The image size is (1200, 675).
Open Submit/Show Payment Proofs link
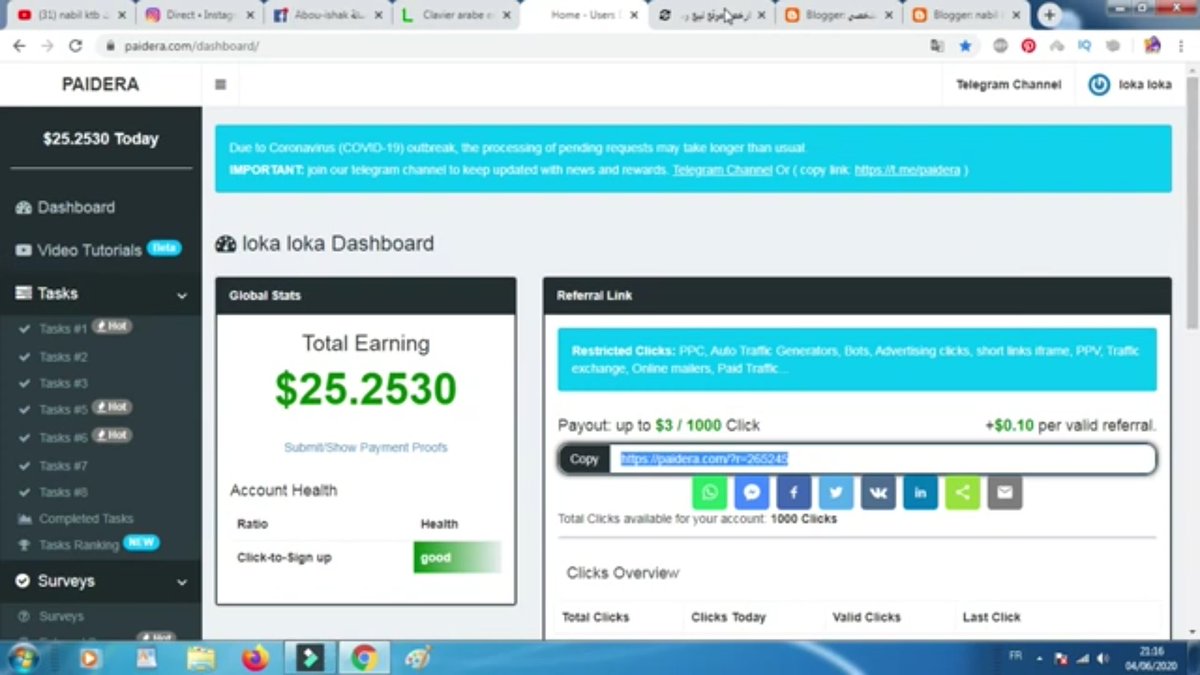pos(366,447)
